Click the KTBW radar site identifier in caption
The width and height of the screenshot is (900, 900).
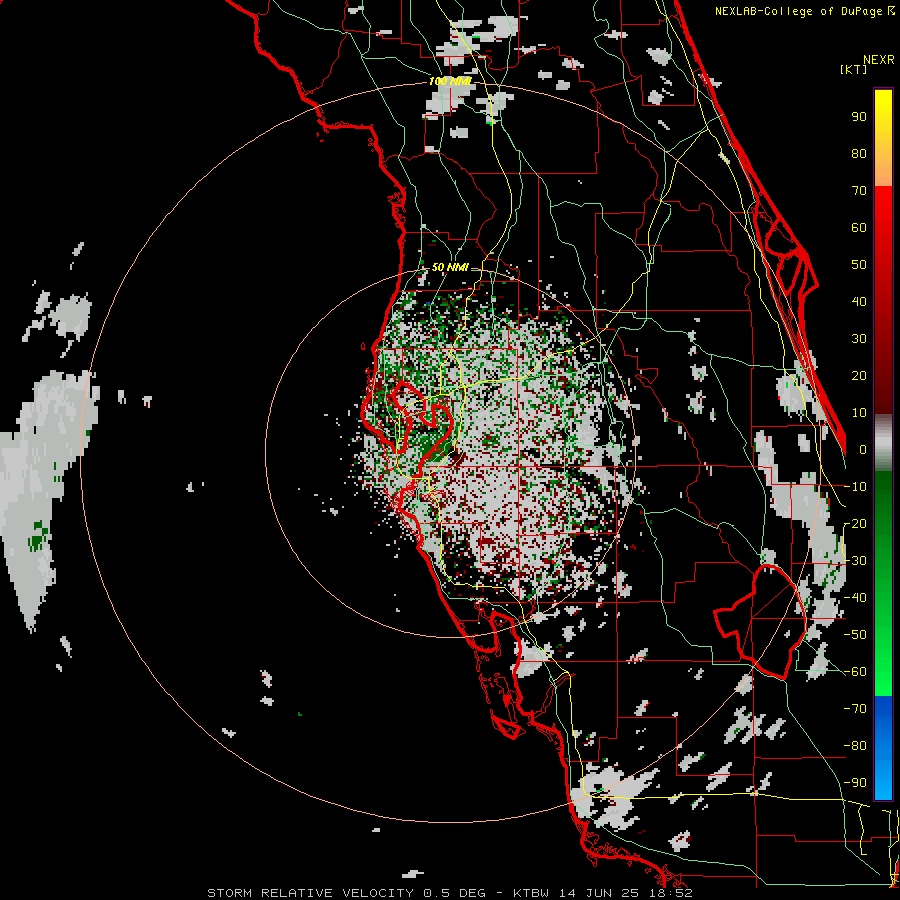click(531, 893)
